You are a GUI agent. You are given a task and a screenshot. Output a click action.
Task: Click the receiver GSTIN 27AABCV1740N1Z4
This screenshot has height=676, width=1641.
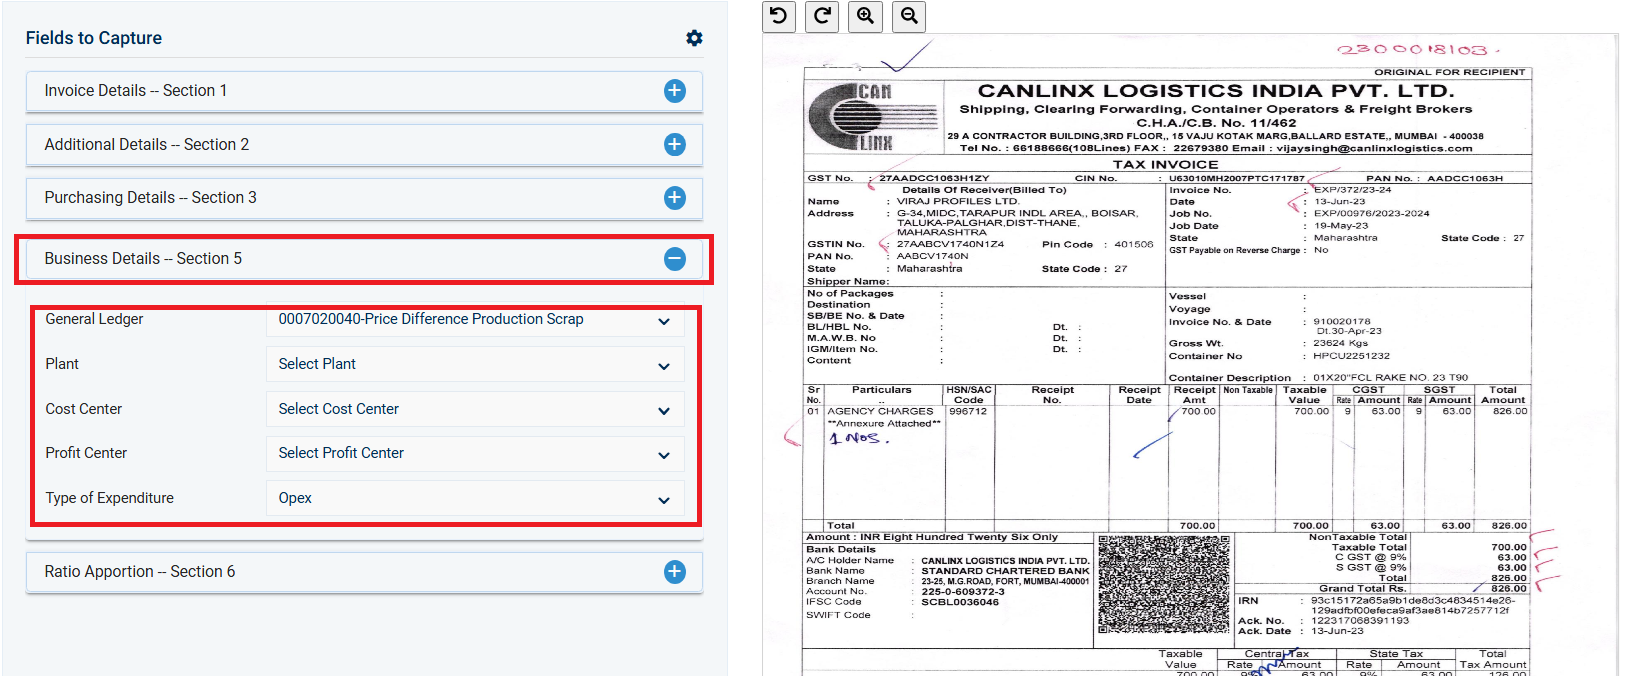[x=950, y=244]
